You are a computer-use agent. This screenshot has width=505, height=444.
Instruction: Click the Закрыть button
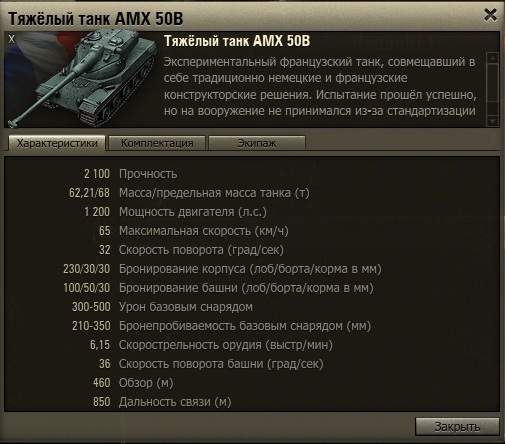[457, 426]
